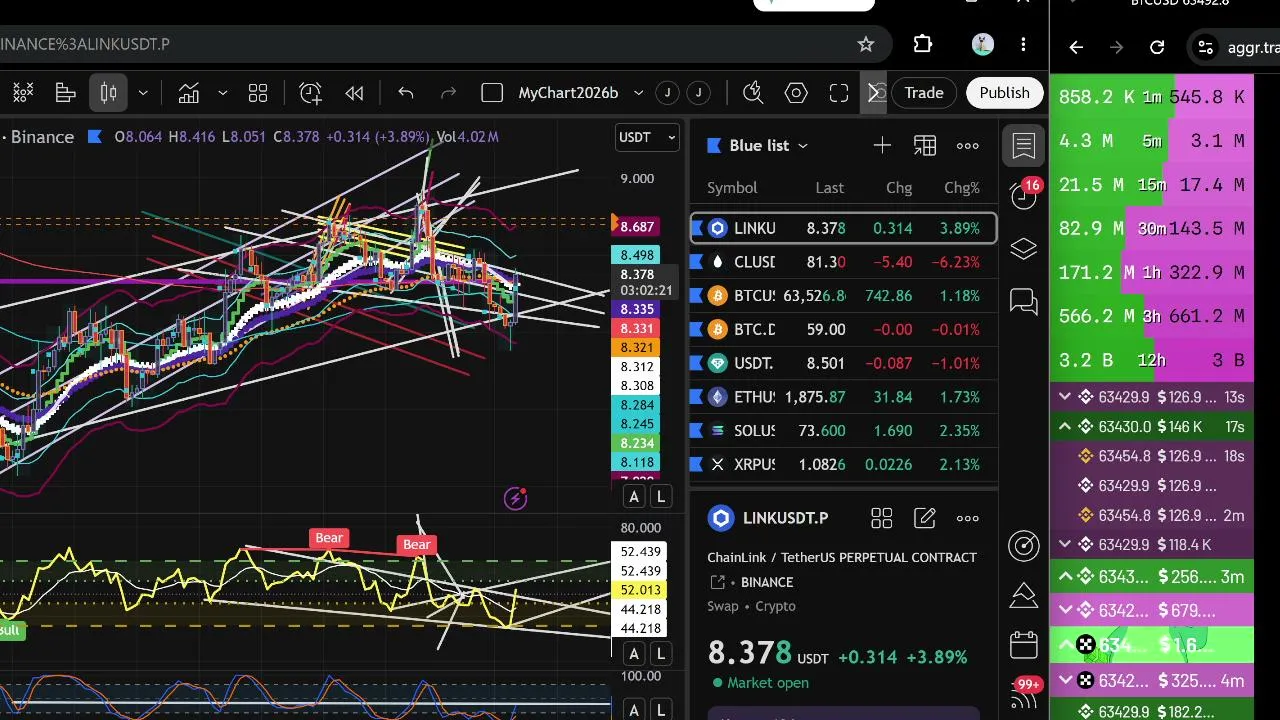Expand the MyChart2026b layout dropdown arrow

click(638, 93)
